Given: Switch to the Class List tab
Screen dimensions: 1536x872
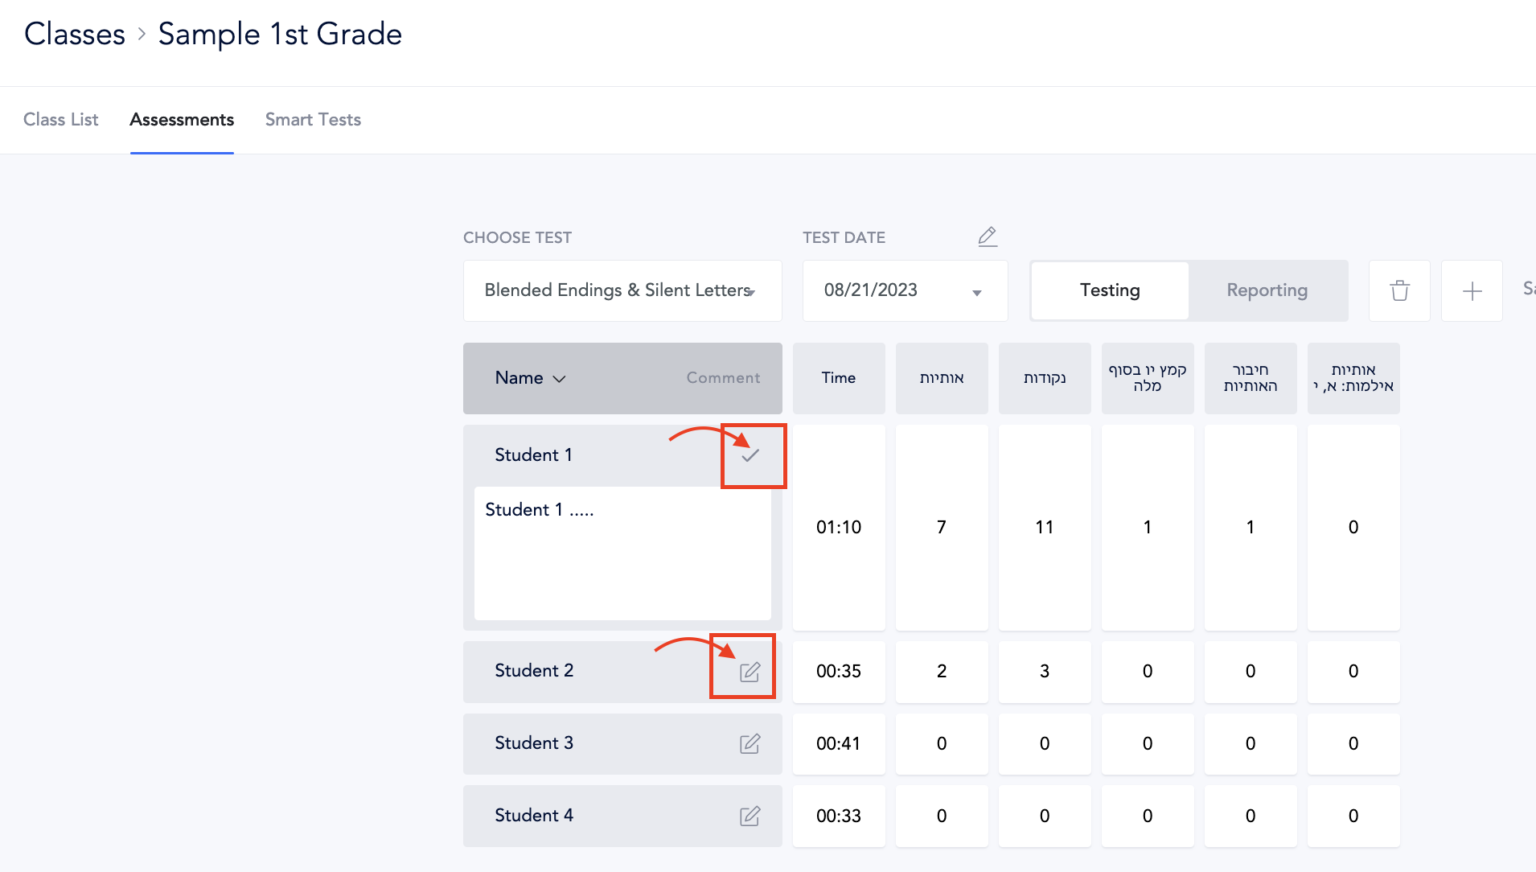Looking at the screenshot, I should click(60, 119).
